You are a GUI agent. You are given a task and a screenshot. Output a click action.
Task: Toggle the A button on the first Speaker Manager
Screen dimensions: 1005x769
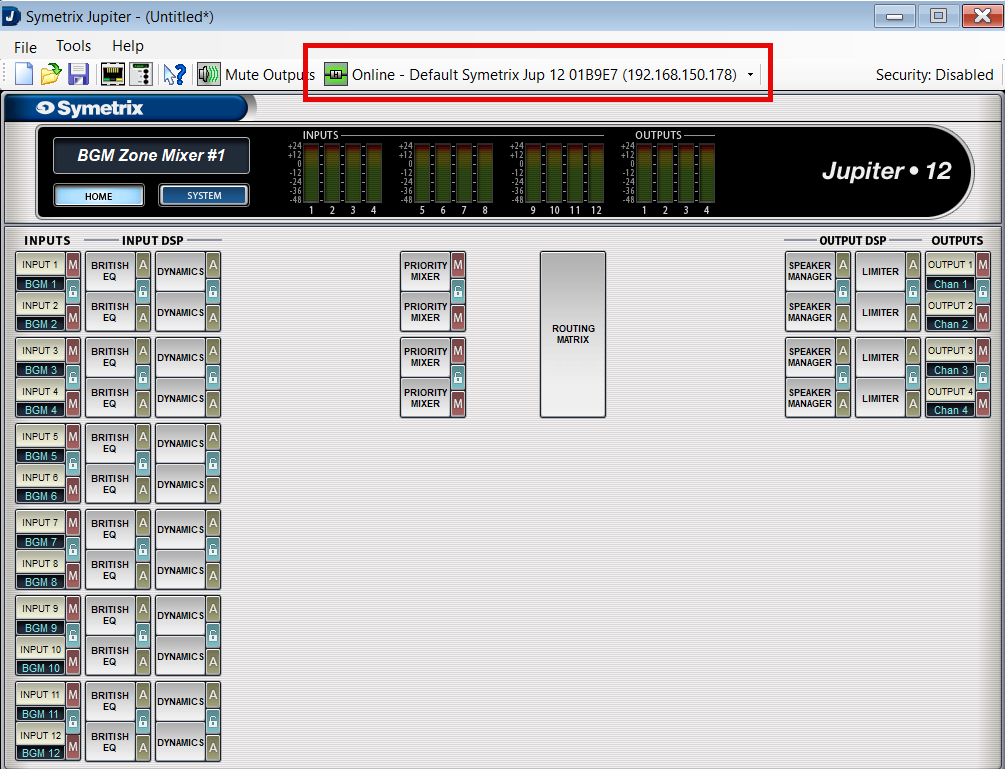pos(843,265)
